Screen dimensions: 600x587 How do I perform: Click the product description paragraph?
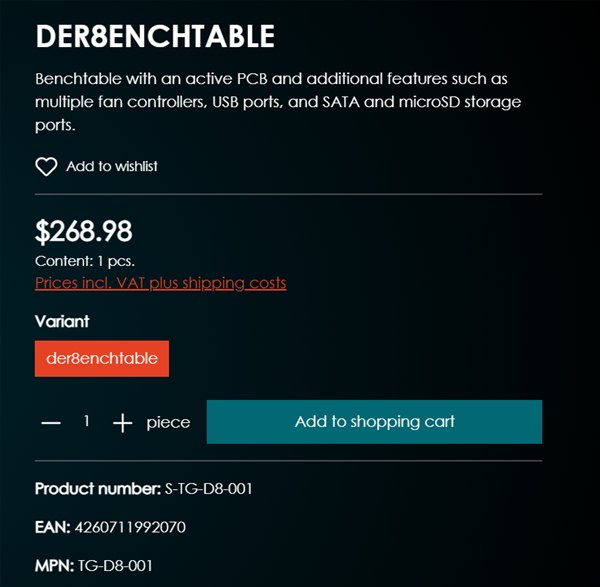tap(278, 102)
